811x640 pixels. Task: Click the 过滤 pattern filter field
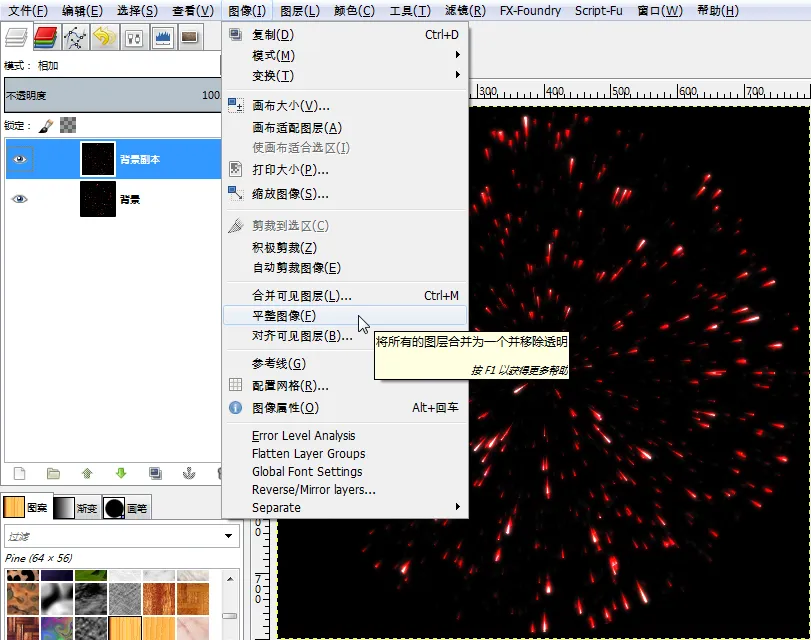coord(113,537)
